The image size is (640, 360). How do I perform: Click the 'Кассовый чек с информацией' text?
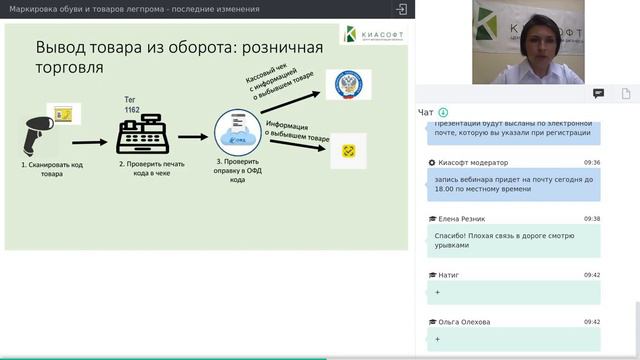click(x=280, y=81)
